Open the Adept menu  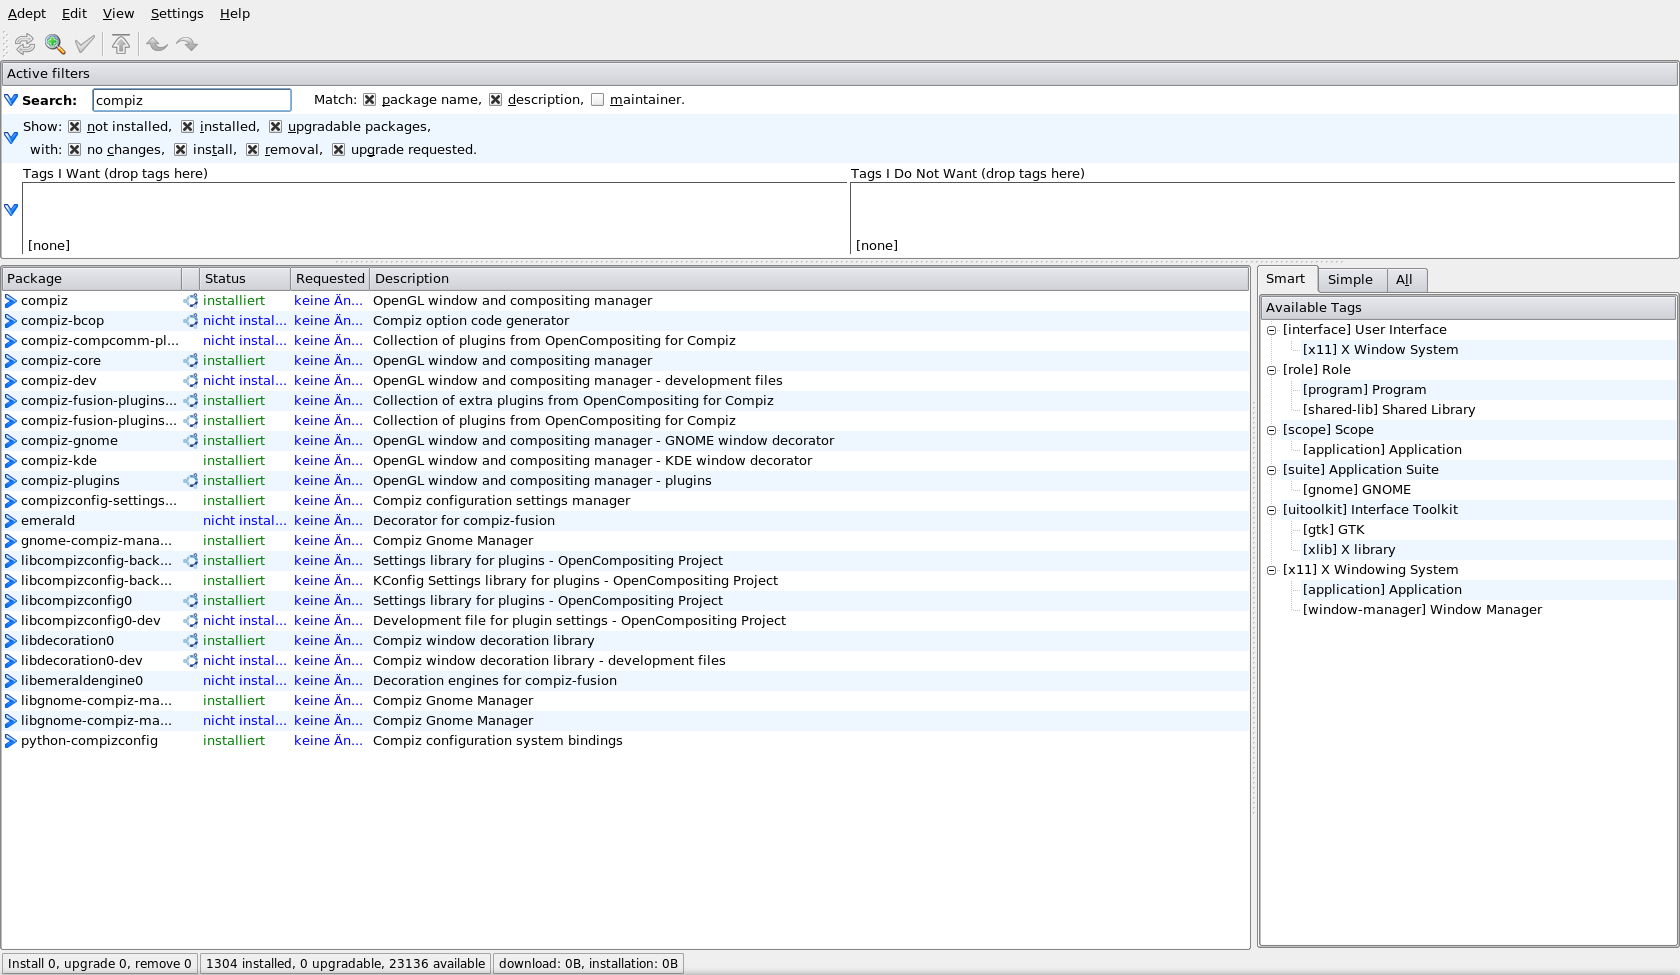click(x=27, y=14)
